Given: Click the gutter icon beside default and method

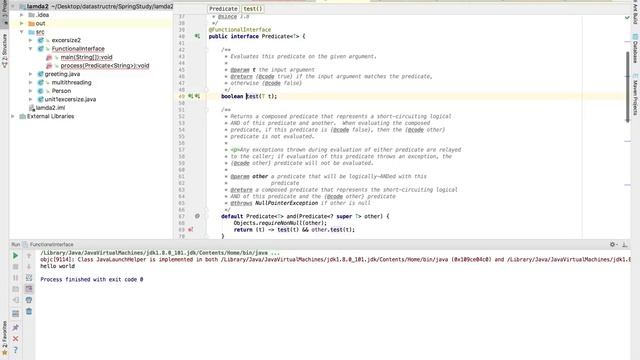Looking at the screenshot, I should pos(197,216).
